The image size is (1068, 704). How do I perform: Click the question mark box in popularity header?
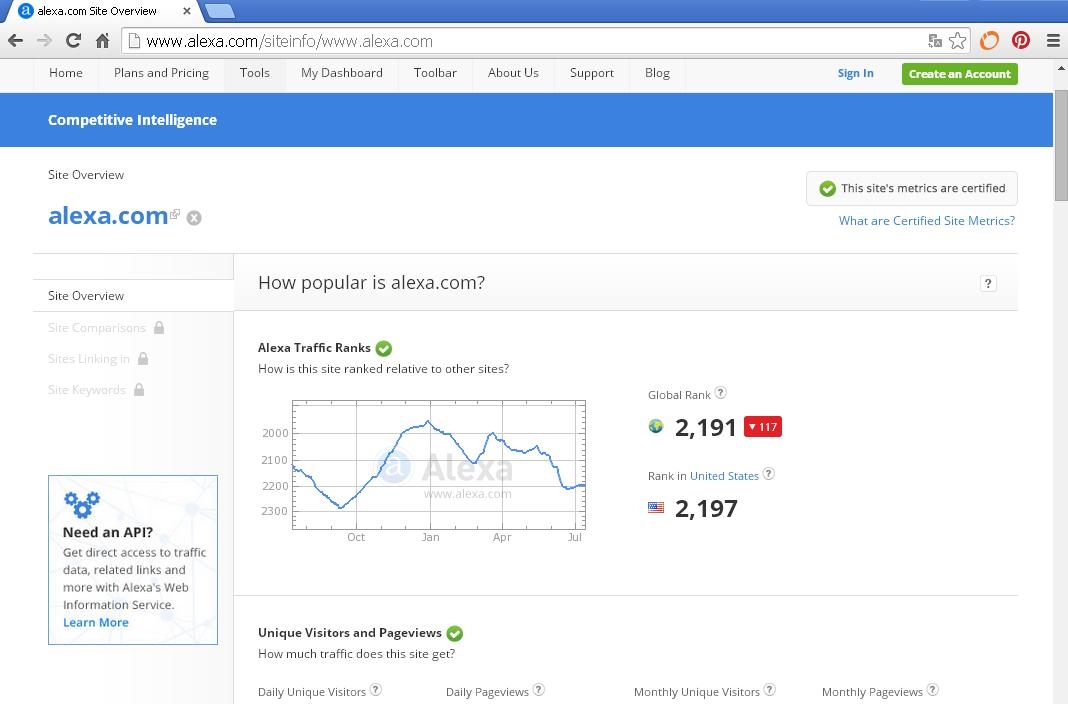point(988,283)
